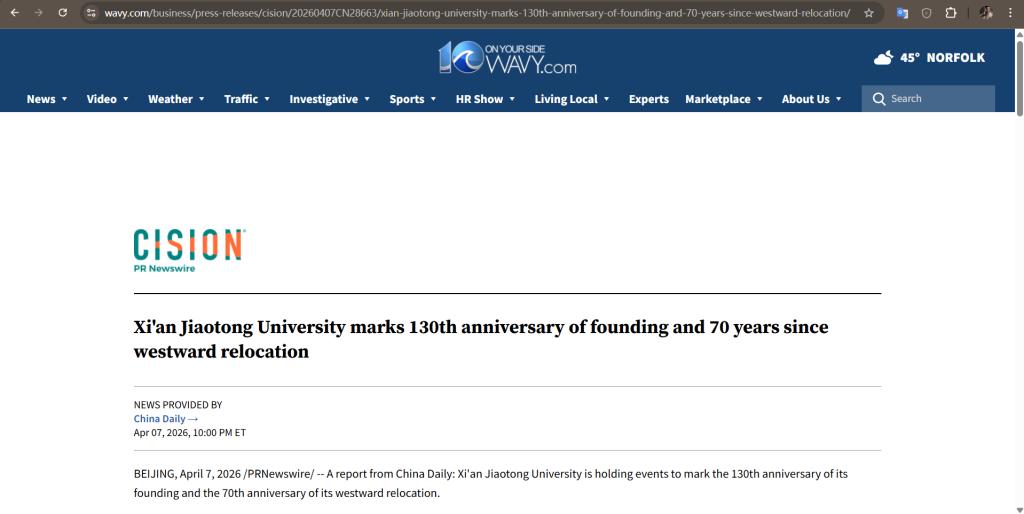Bookmark this page with star icon

coord(869,13)
